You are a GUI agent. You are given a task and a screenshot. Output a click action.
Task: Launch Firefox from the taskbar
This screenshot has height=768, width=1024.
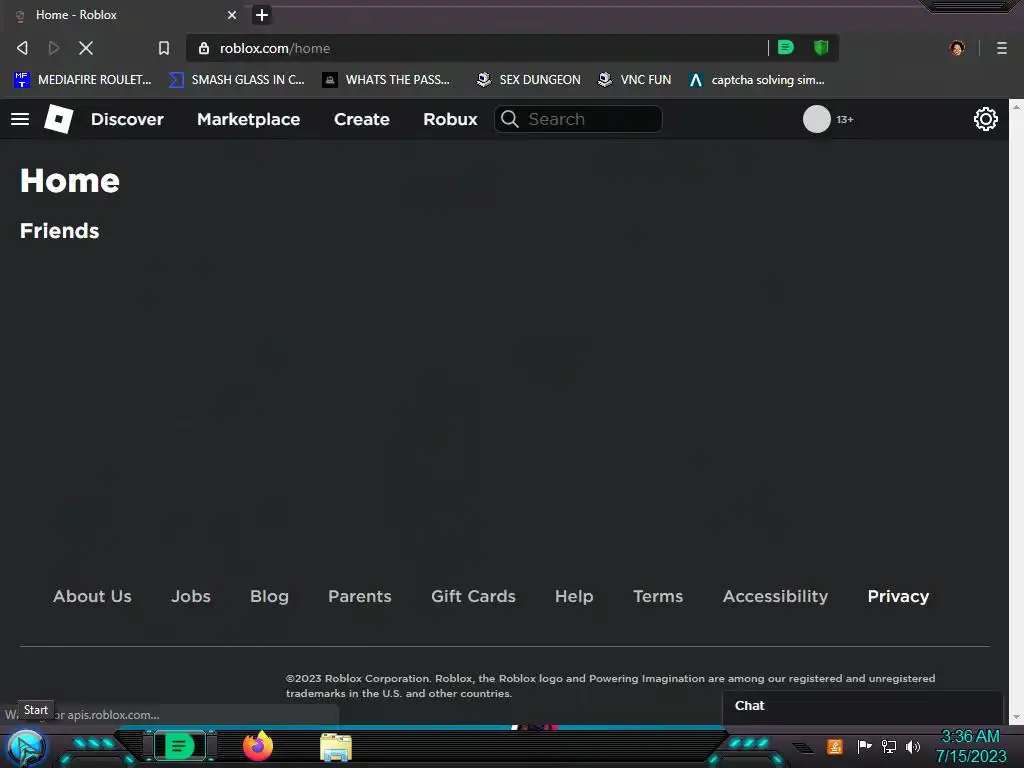click(x=257, y=746)
